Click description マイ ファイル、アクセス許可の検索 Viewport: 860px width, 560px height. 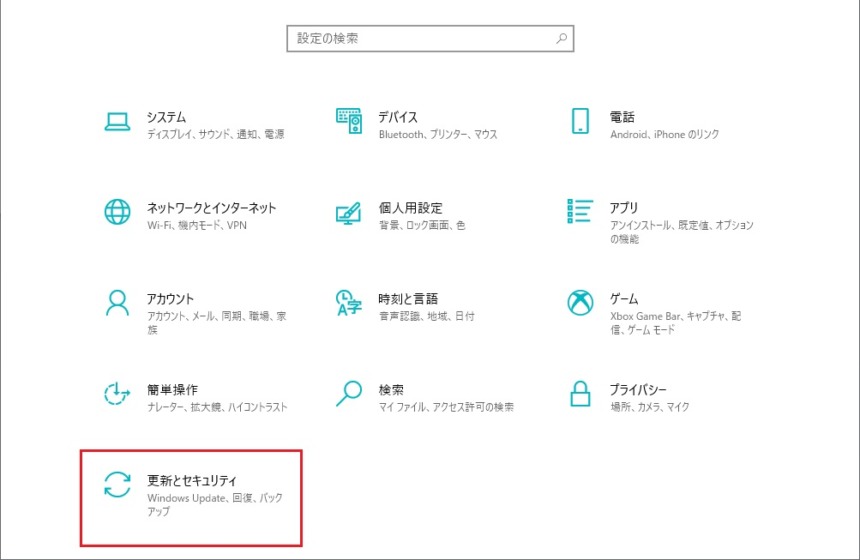(x=446, y=407)
